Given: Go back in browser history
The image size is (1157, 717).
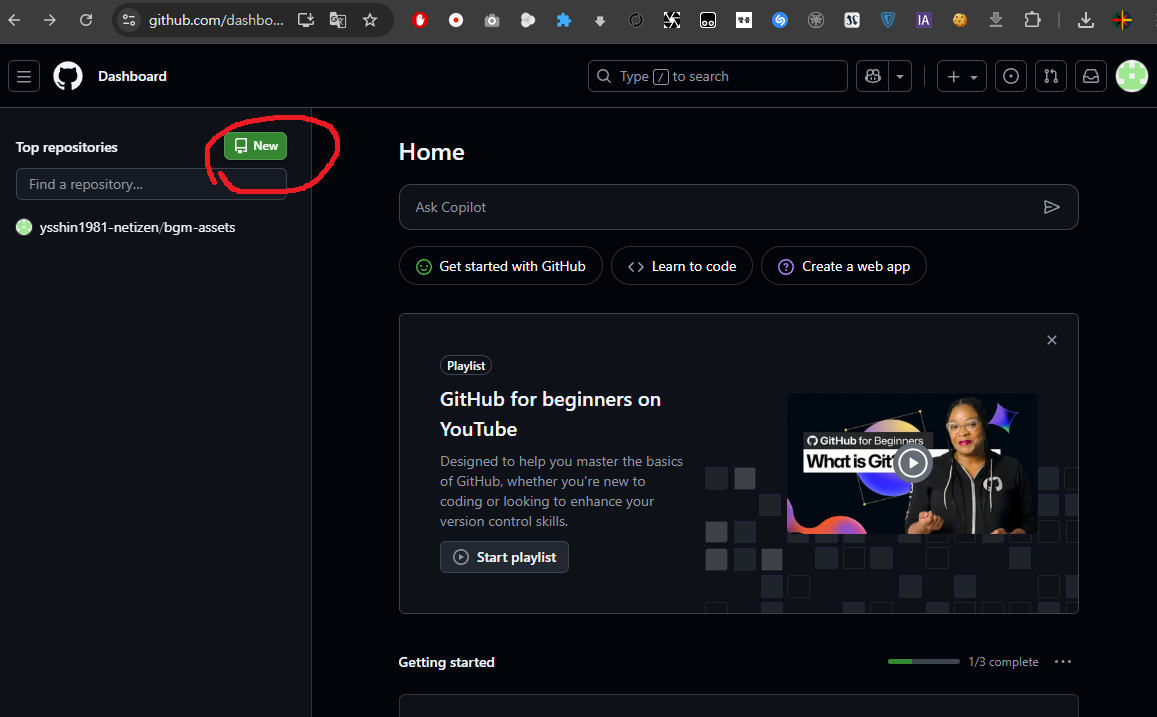Looking at the screenshot, I should 14,20.
